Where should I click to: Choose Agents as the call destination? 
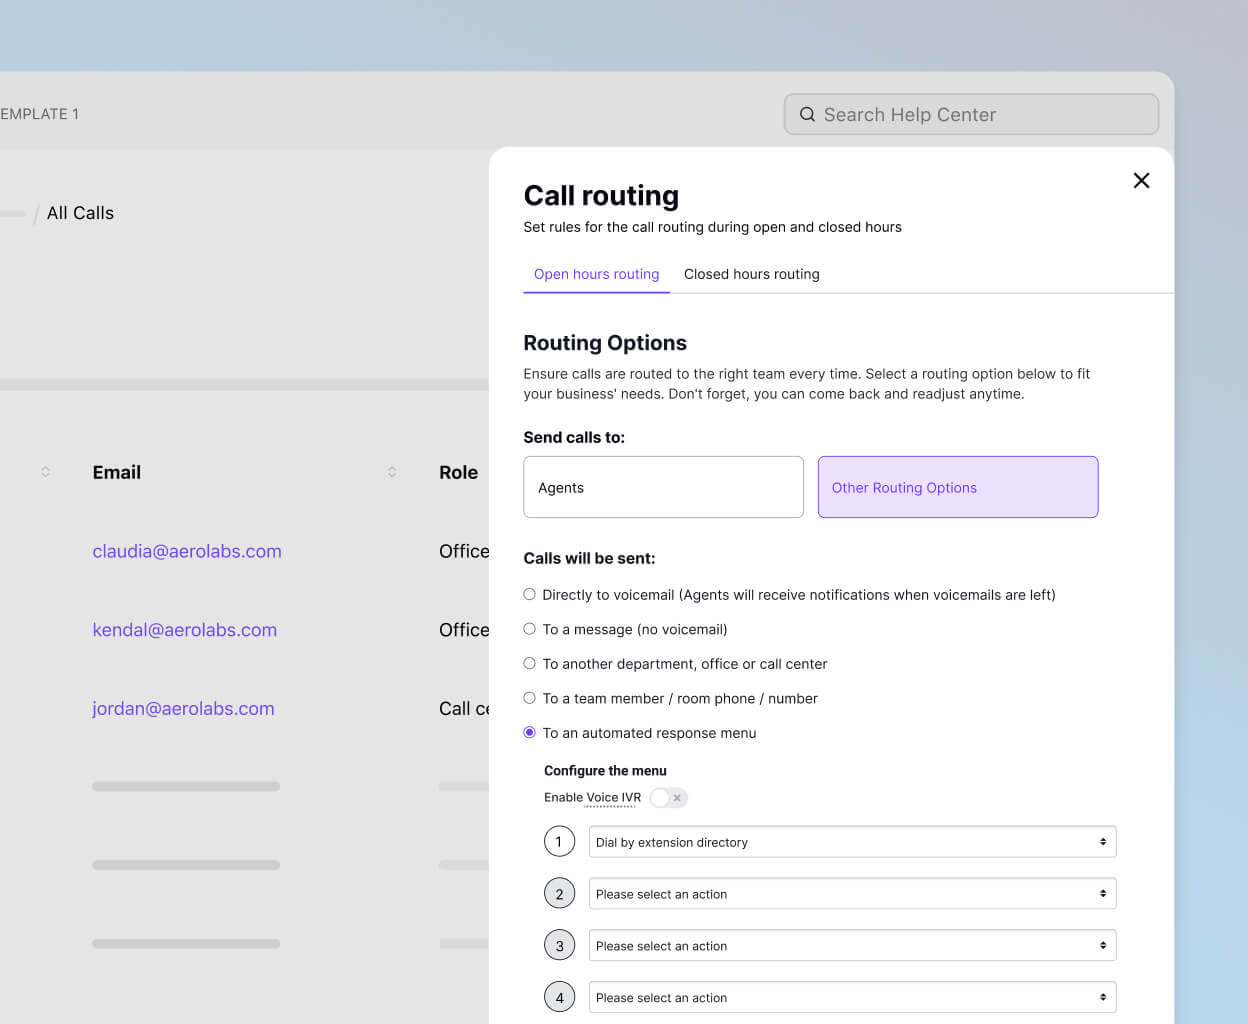point(663,487)
